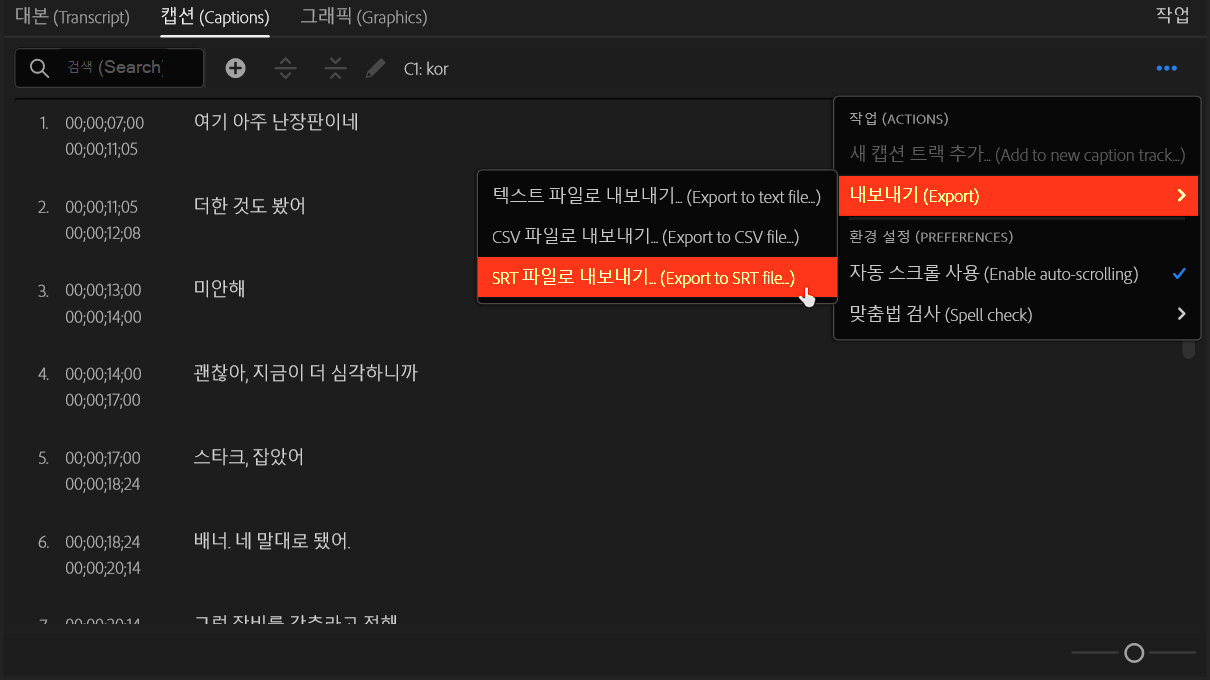Image resolution: width=1210 pixels, height=680 pixels.
Task: Focus the caption Search field
Action: point(110,68)
